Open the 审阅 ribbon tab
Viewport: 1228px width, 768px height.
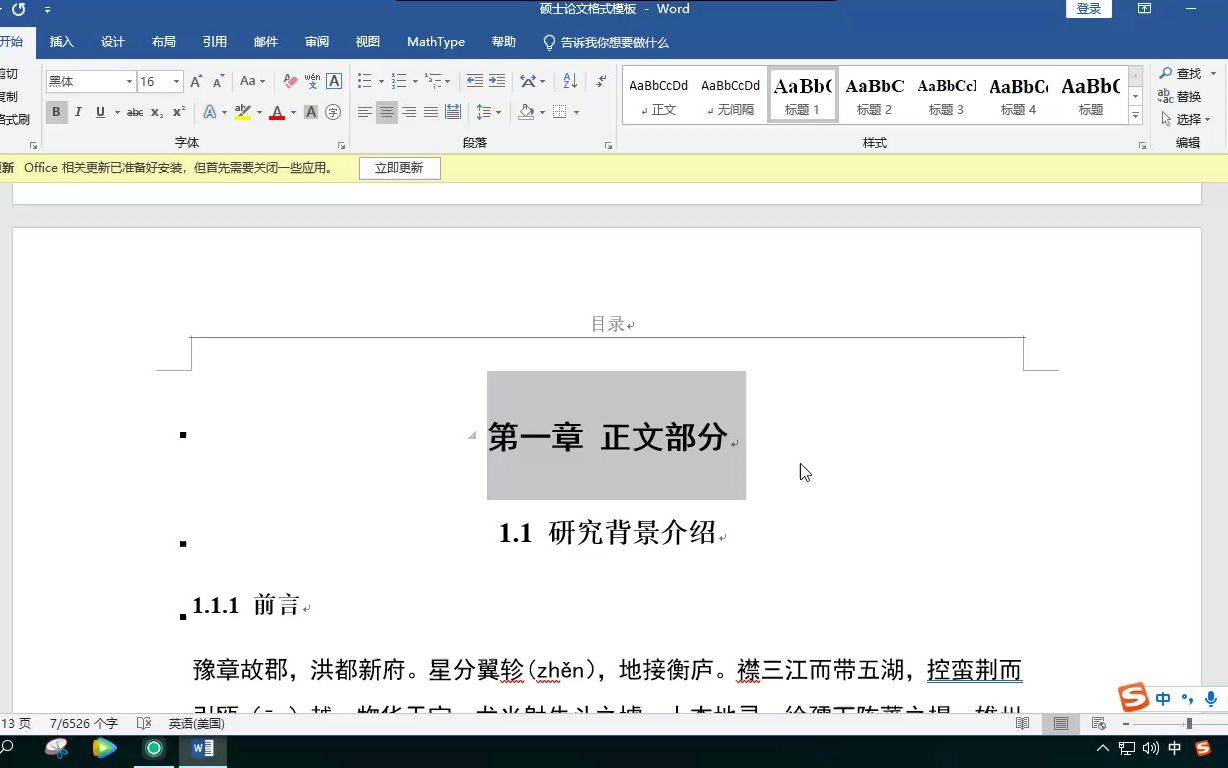(316, 42)
